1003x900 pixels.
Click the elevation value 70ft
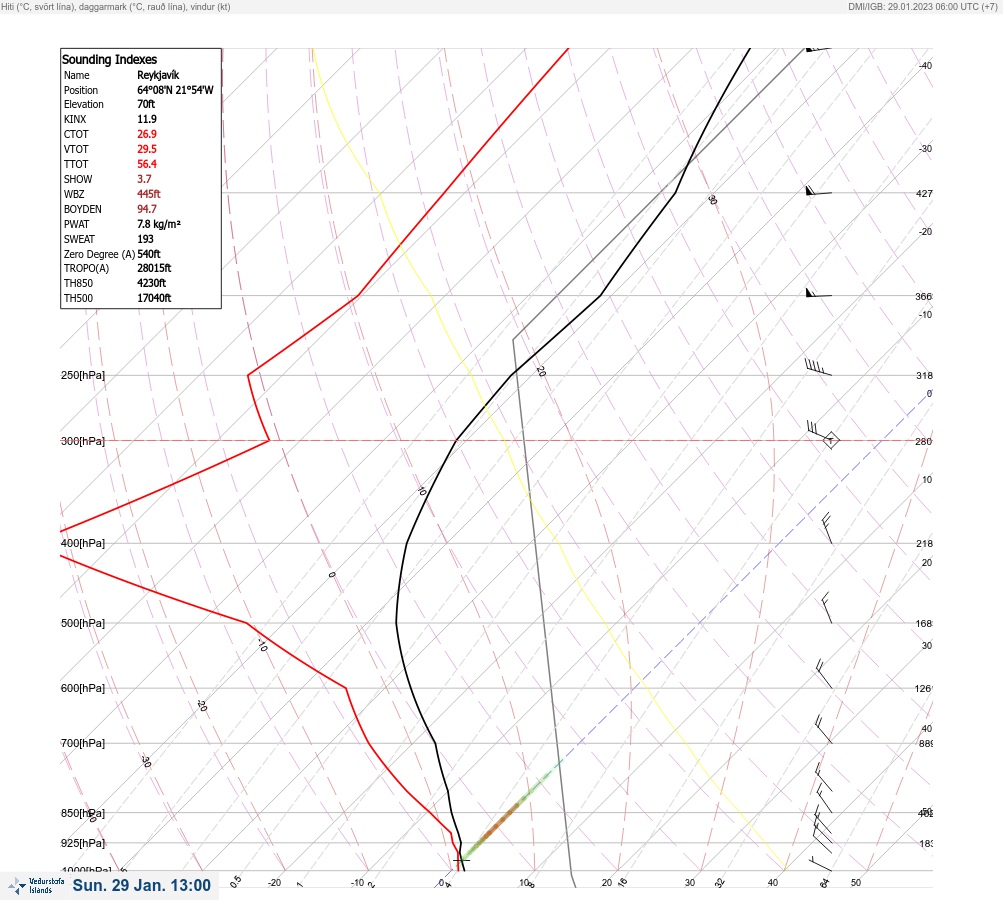coord(146,104)
